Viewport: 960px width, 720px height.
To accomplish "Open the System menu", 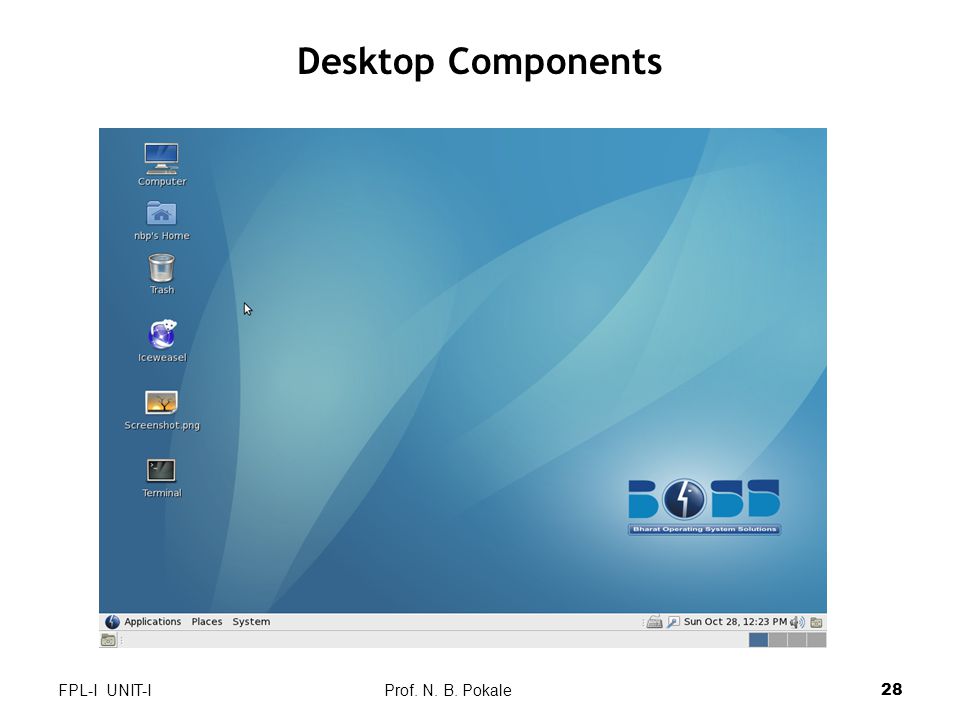I will point(251,621).
